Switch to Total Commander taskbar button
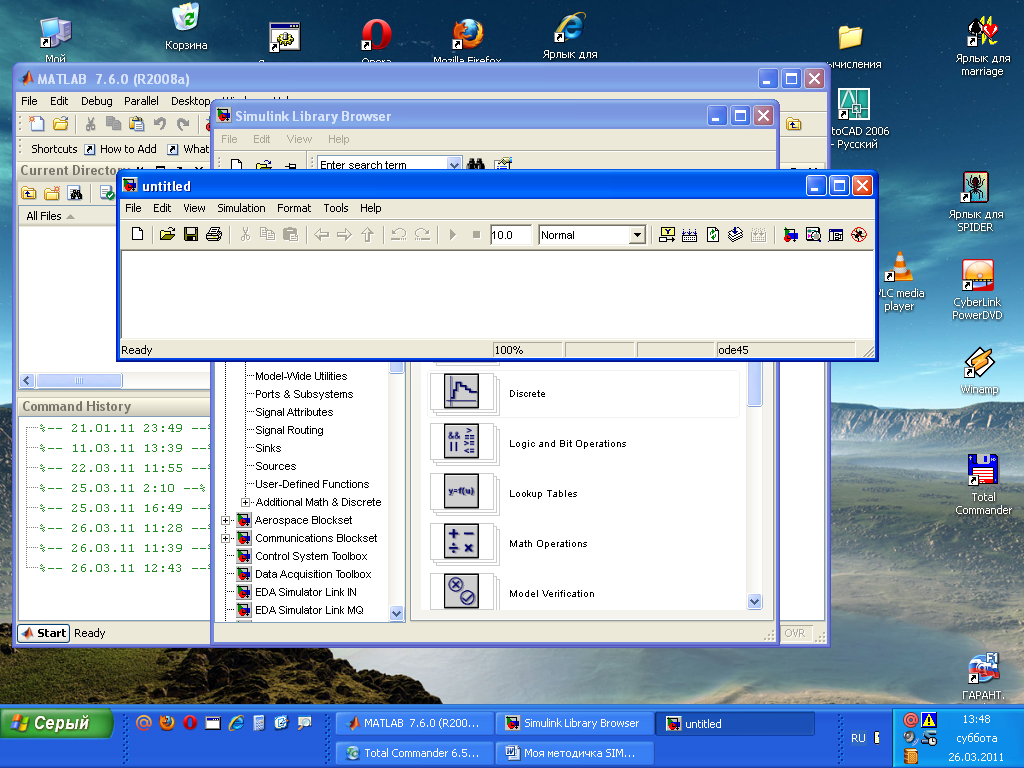 pyautogui.click(x=414, y=753)
